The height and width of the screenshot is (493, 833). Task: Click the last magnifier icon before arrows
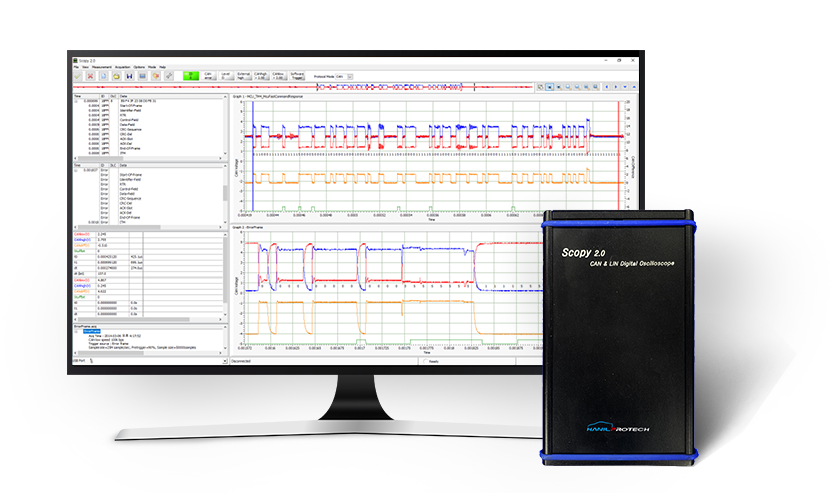pyautogui.click(x=595, y=87)
